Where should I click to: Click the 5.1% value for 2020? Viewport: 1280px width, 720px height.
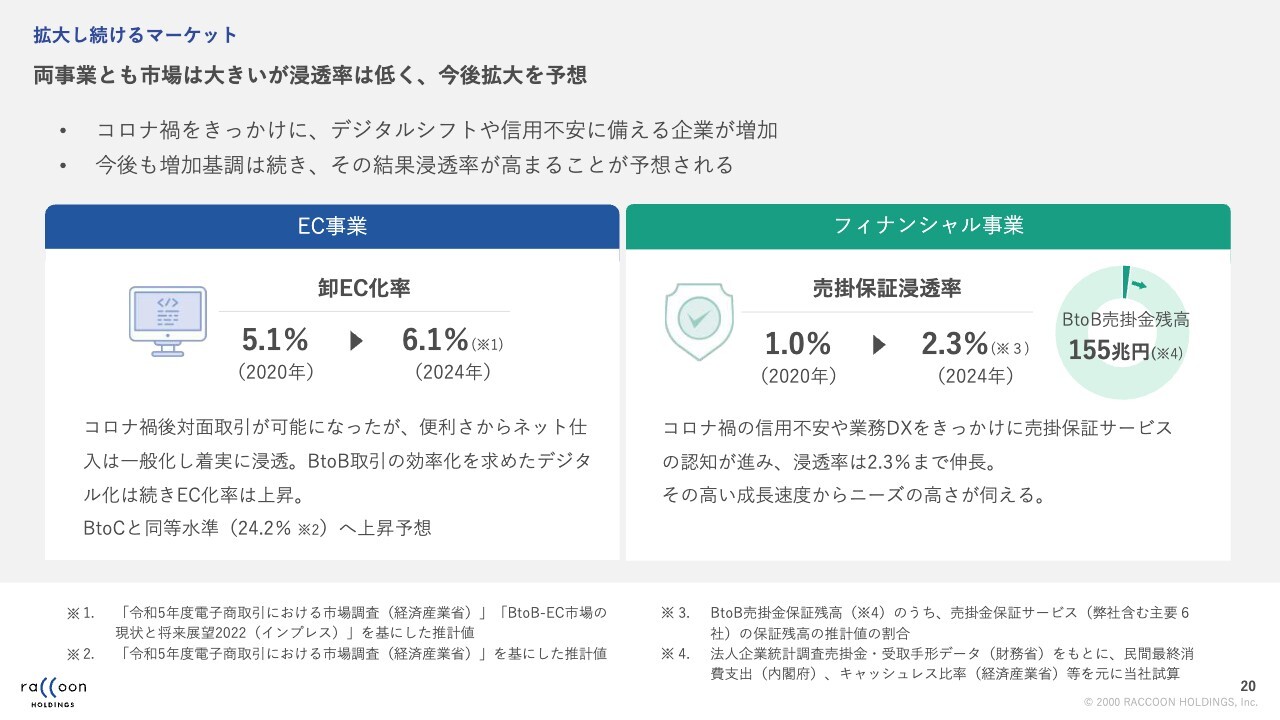pos(275,340)
